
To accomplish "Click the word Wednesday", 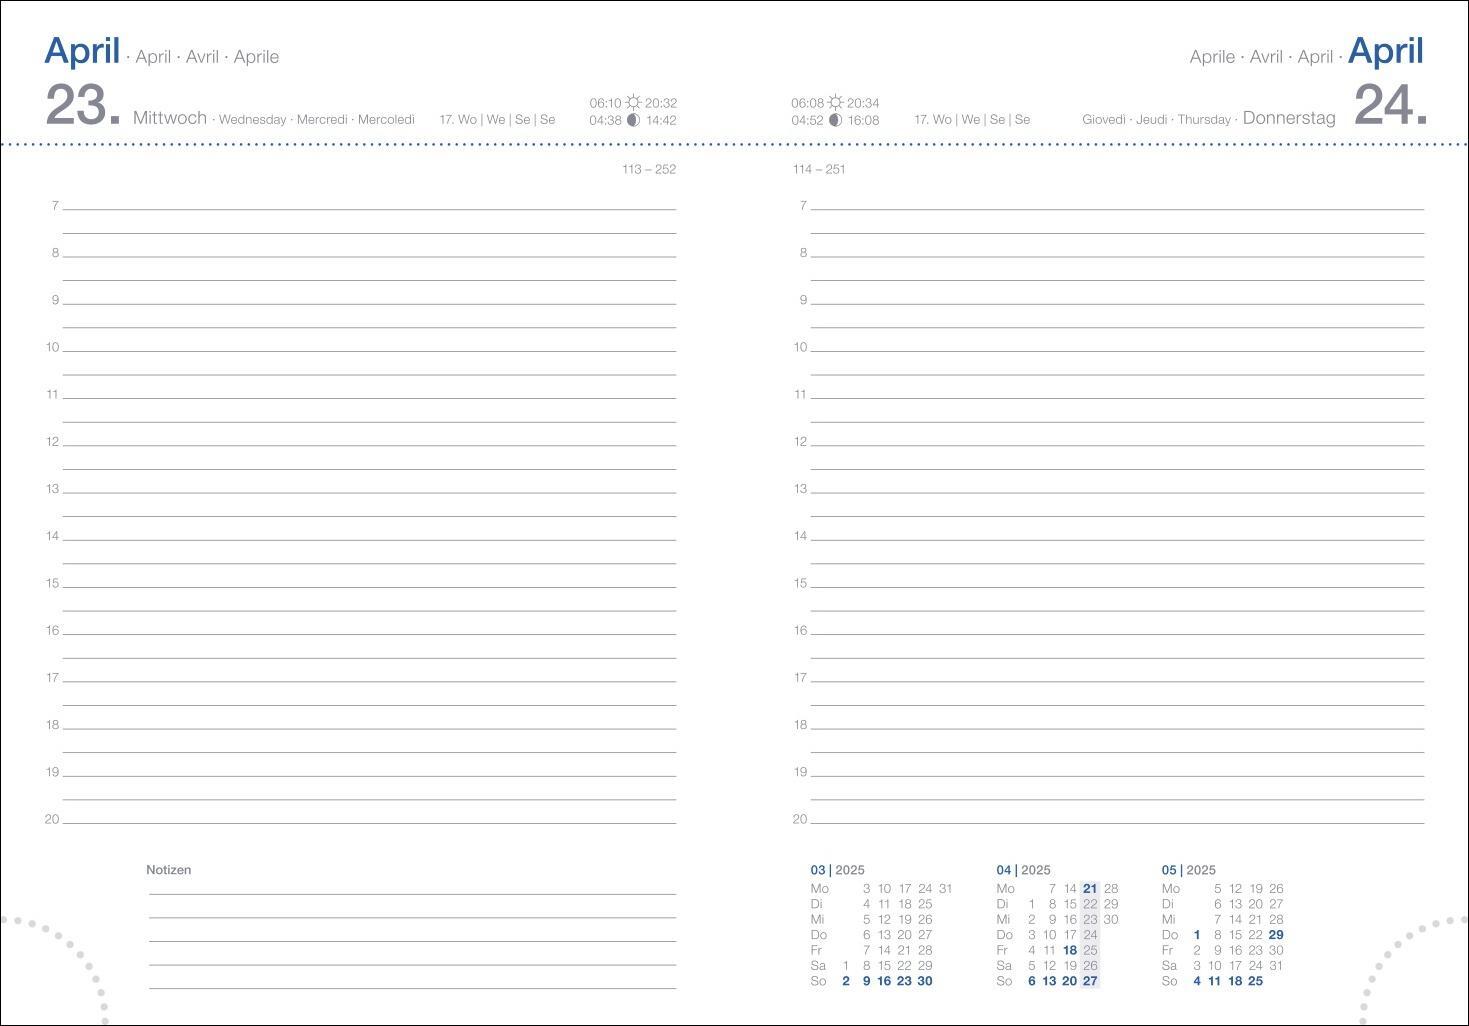I will [x=253, y=119].
